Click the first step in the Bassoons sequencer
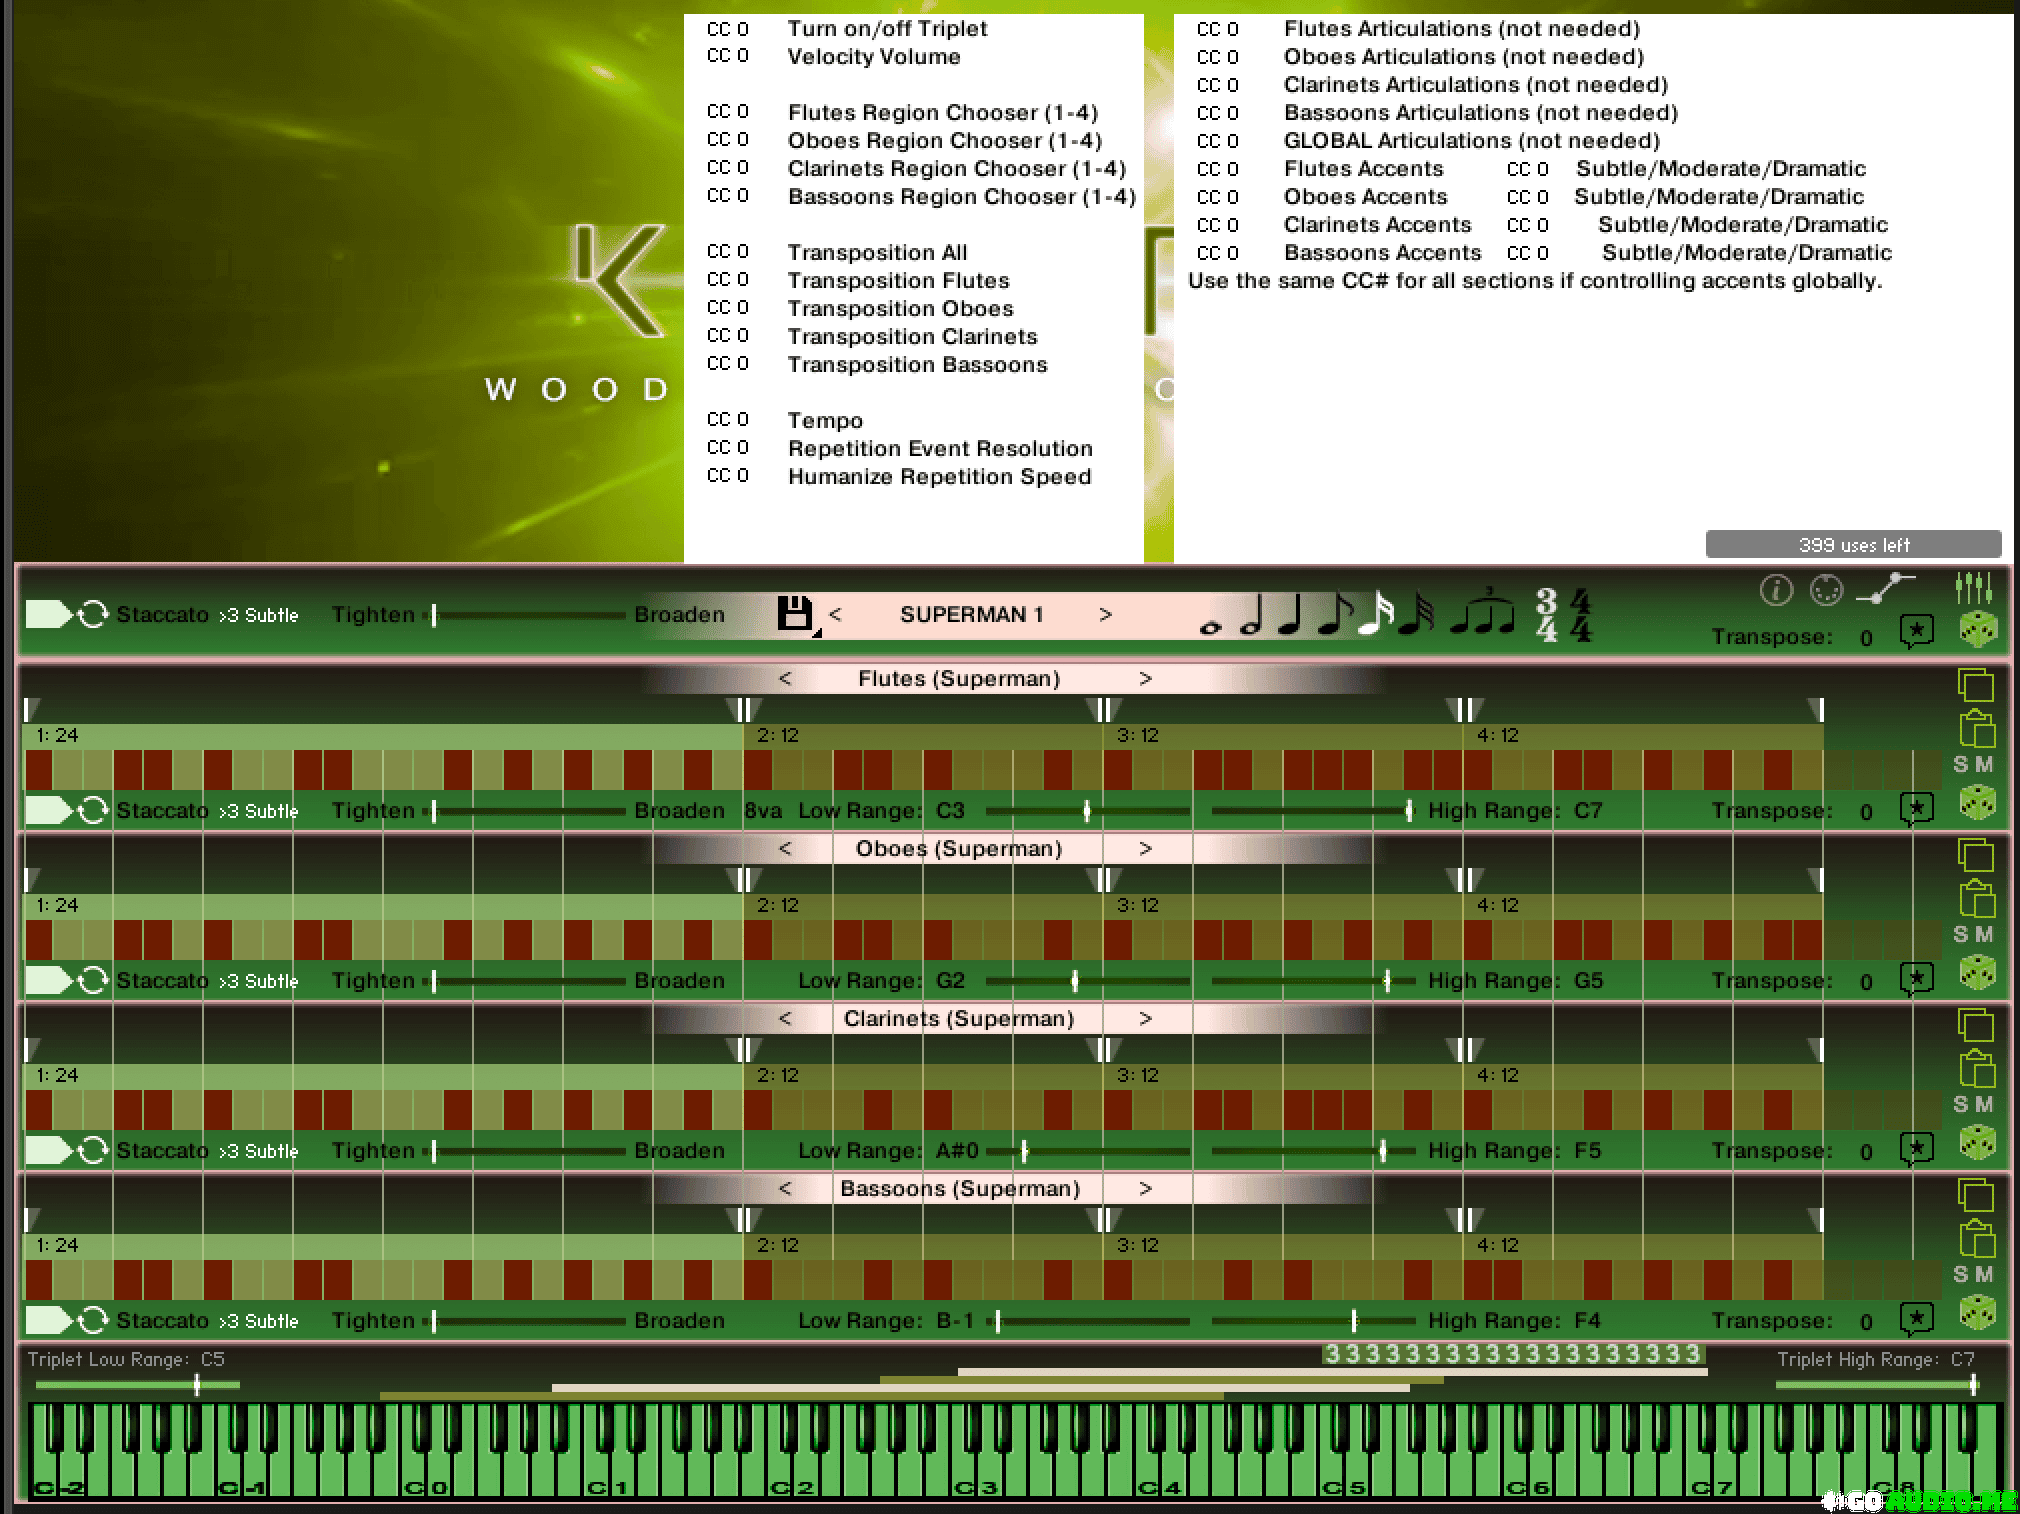This screenshot has width=2020, height=1514. click(39, 1280)
